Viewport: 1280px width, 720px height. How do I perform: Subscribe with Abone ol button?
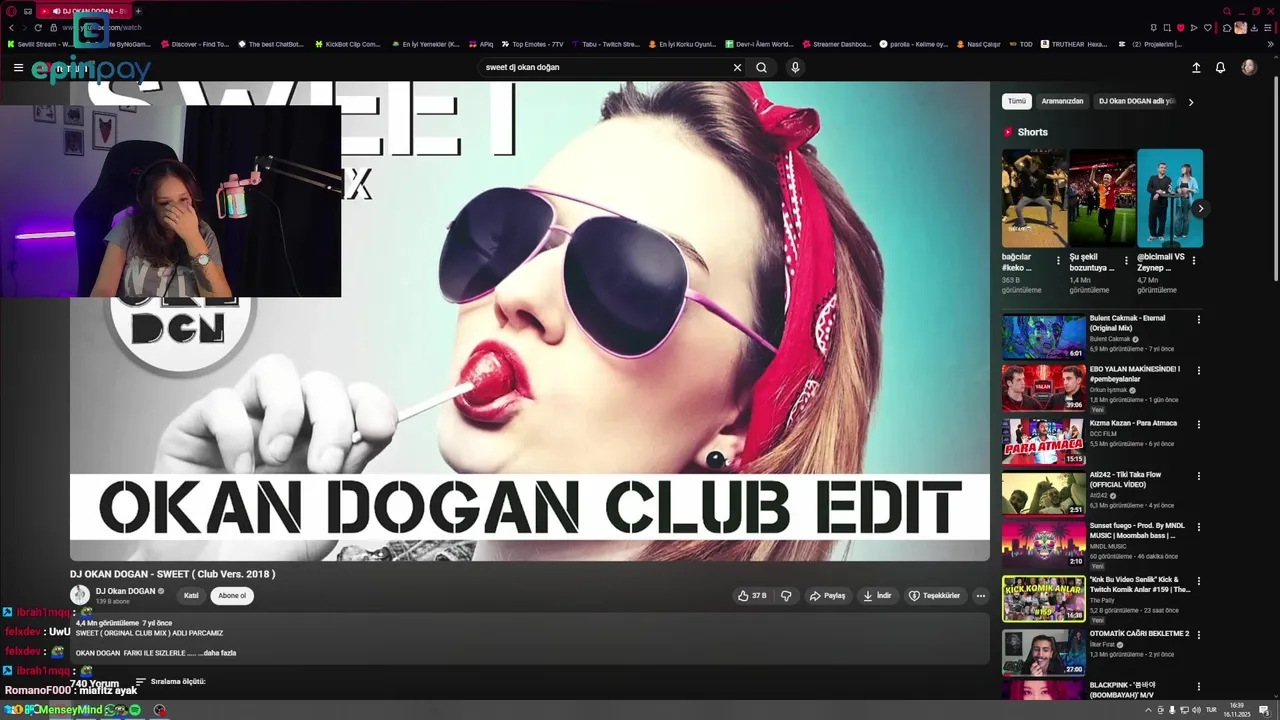pos(232,595)
